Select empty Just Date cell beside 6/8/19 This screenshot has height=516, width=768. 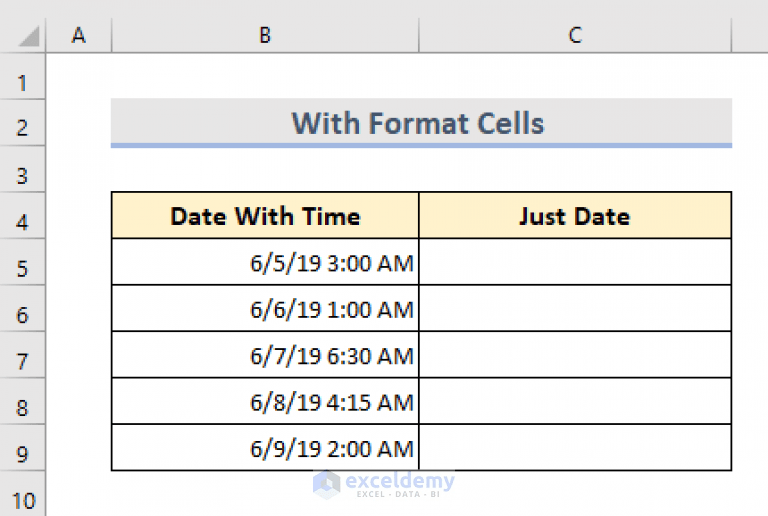575,401
